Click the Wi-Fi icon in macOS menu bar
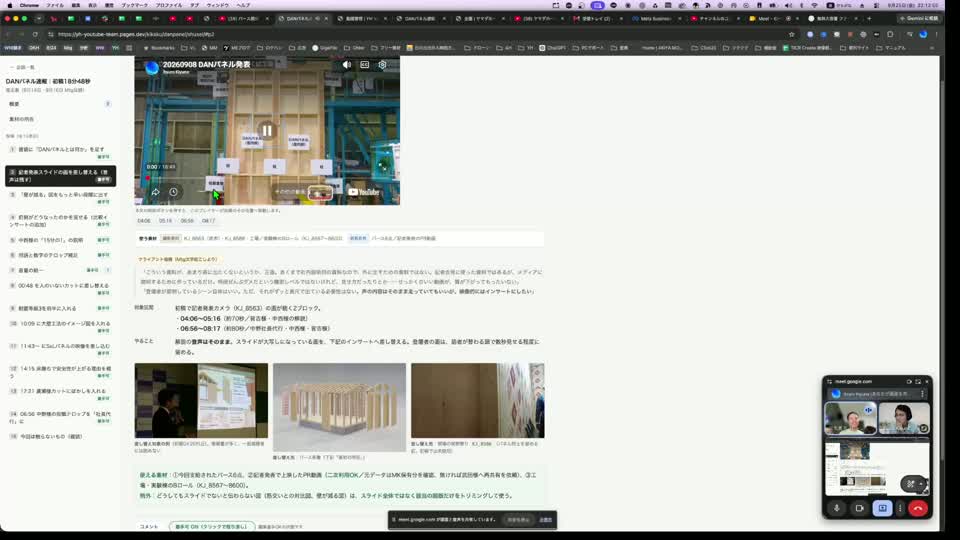Screen dimensions: 960x540 pyautogui.click(x=814, y=5)
